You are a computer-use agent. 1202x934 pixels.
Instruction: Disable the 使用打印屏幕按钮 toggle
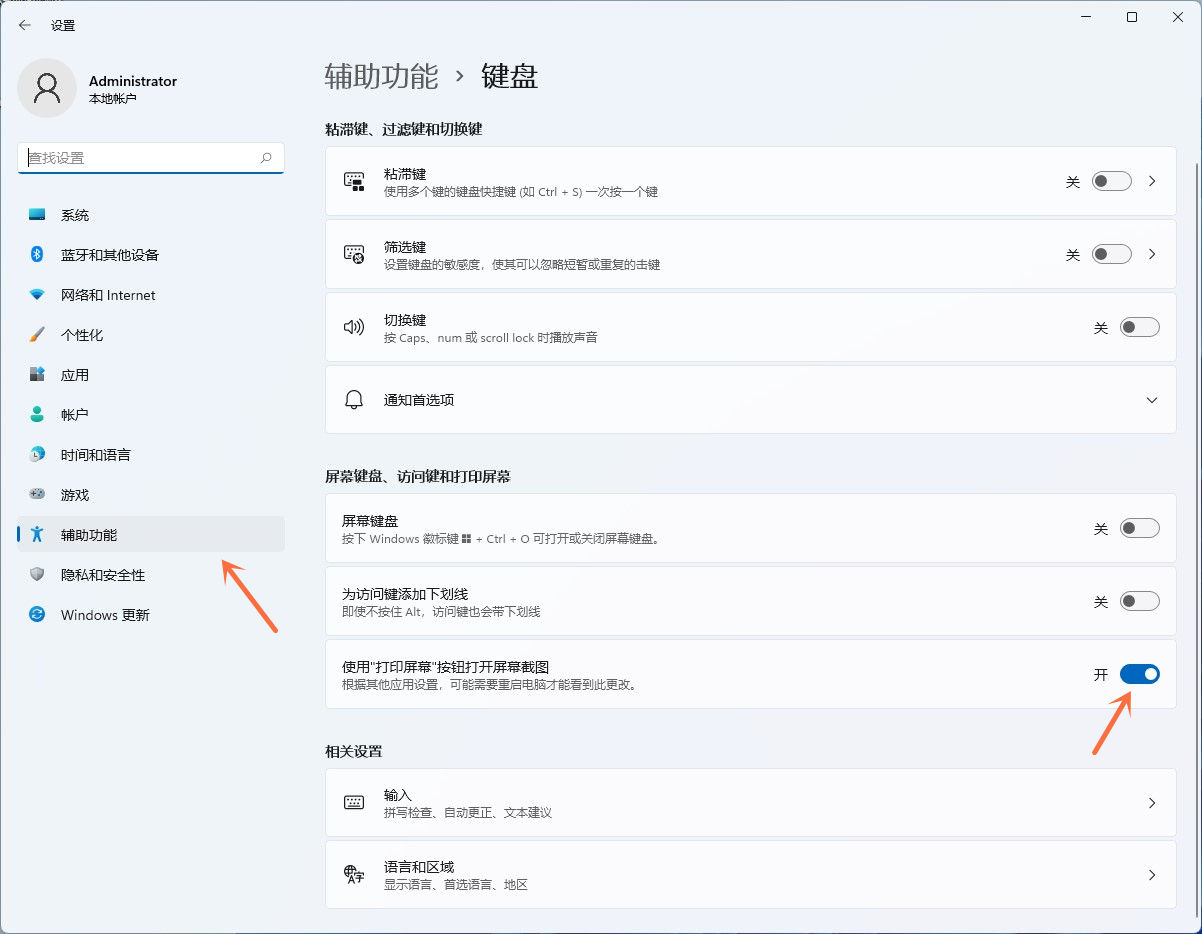pyautogui.click(x=1139, y=673)
